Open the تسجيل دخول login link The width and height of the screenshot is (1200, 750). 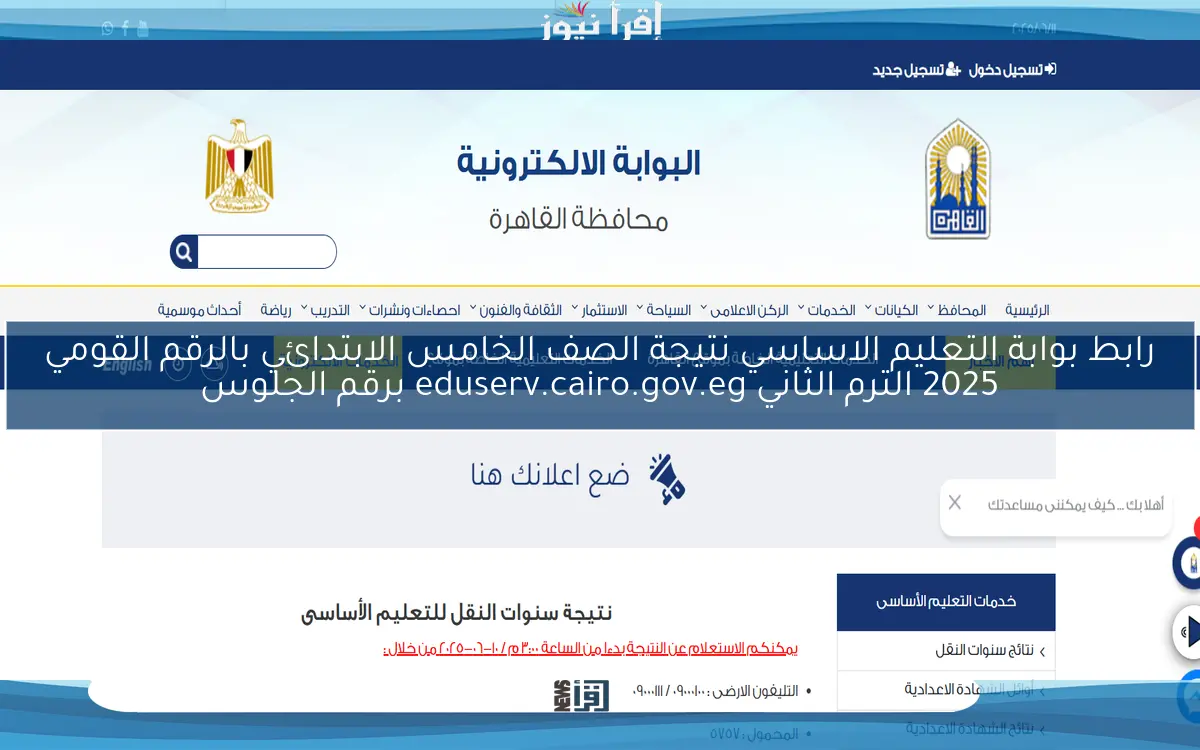pyautogui.click(x=1012, y=69)
